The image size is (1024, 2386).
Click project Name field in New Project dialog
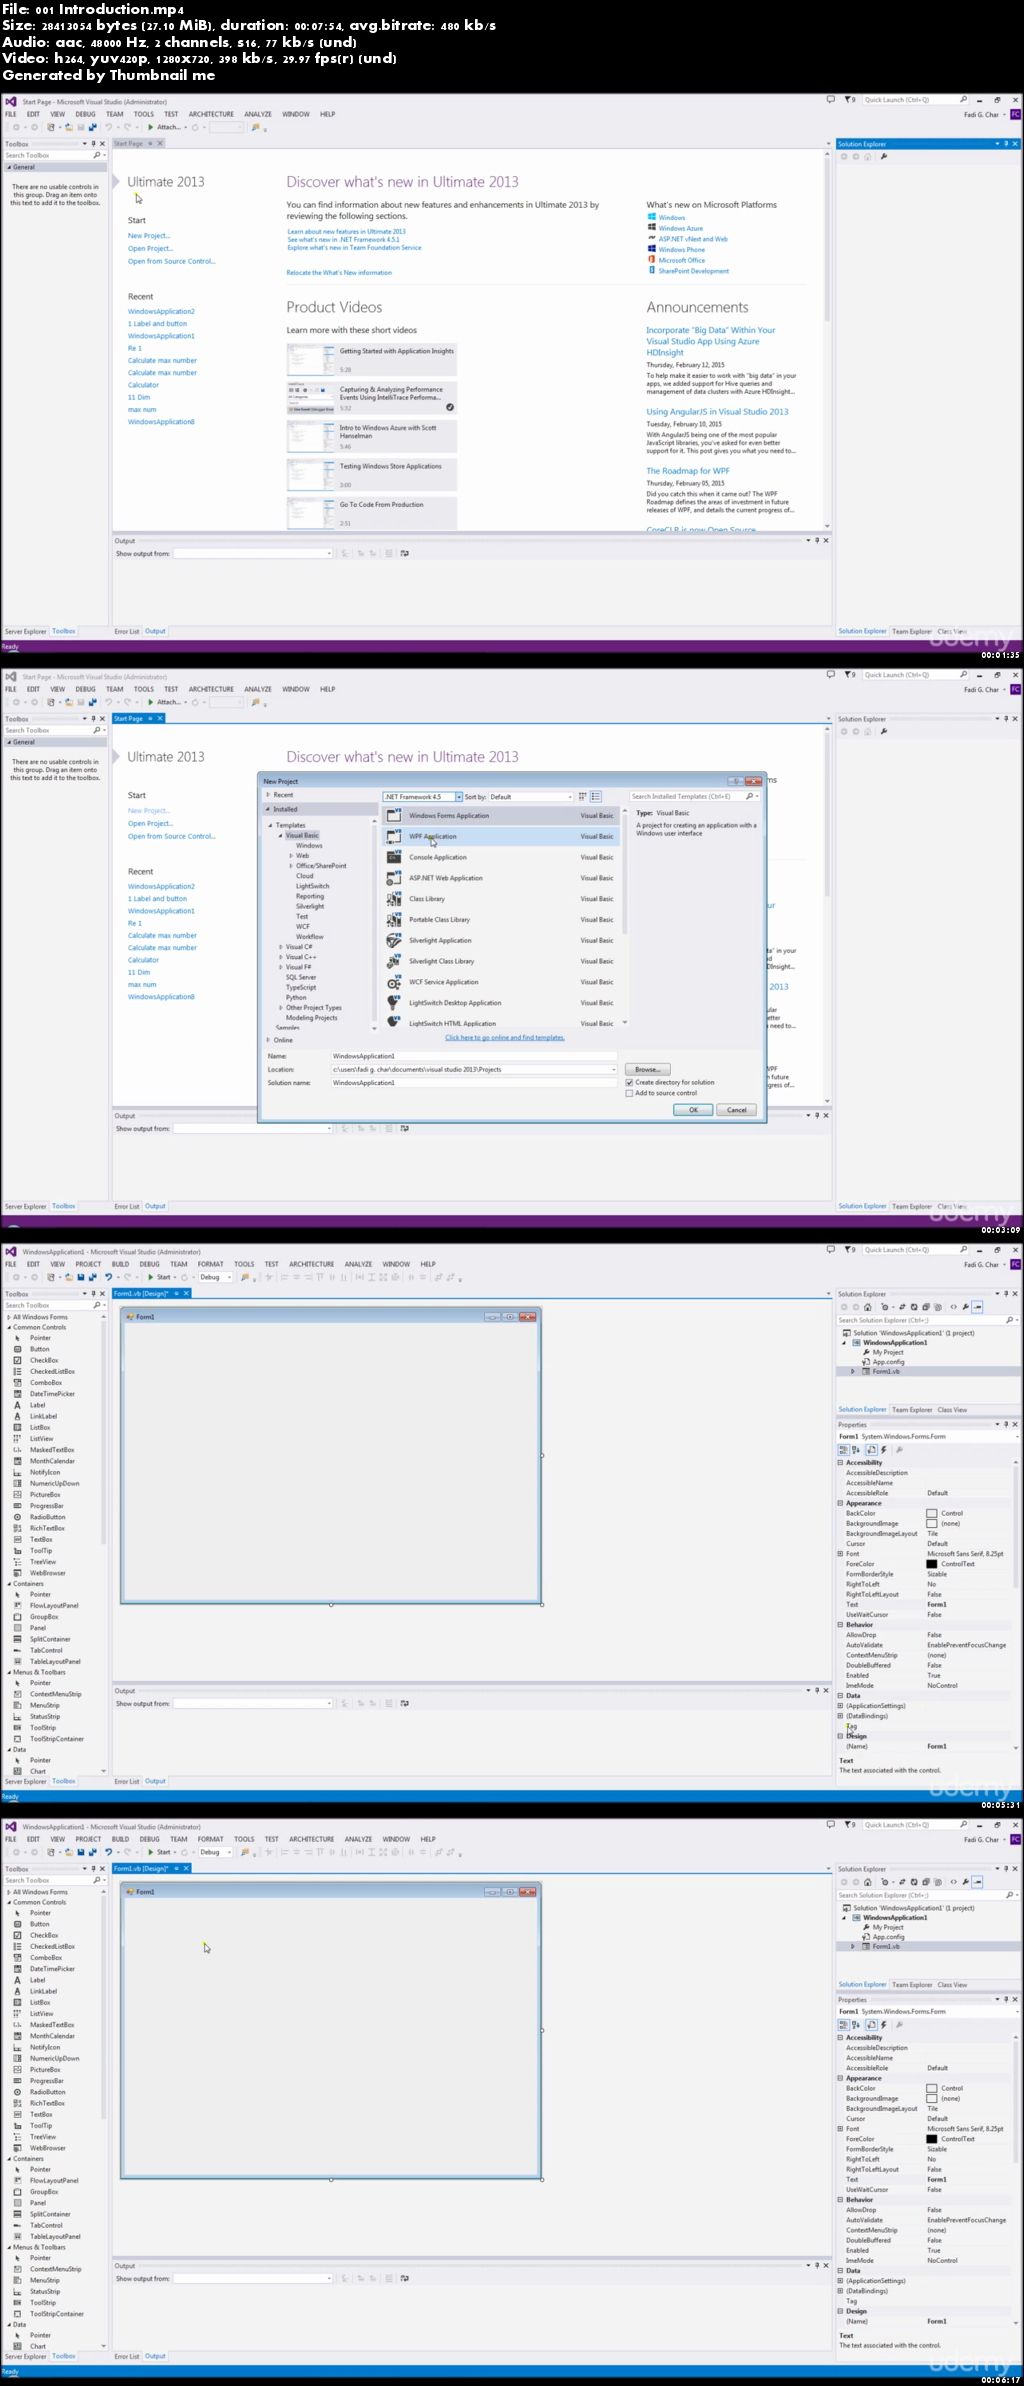tap(474, 1056)
